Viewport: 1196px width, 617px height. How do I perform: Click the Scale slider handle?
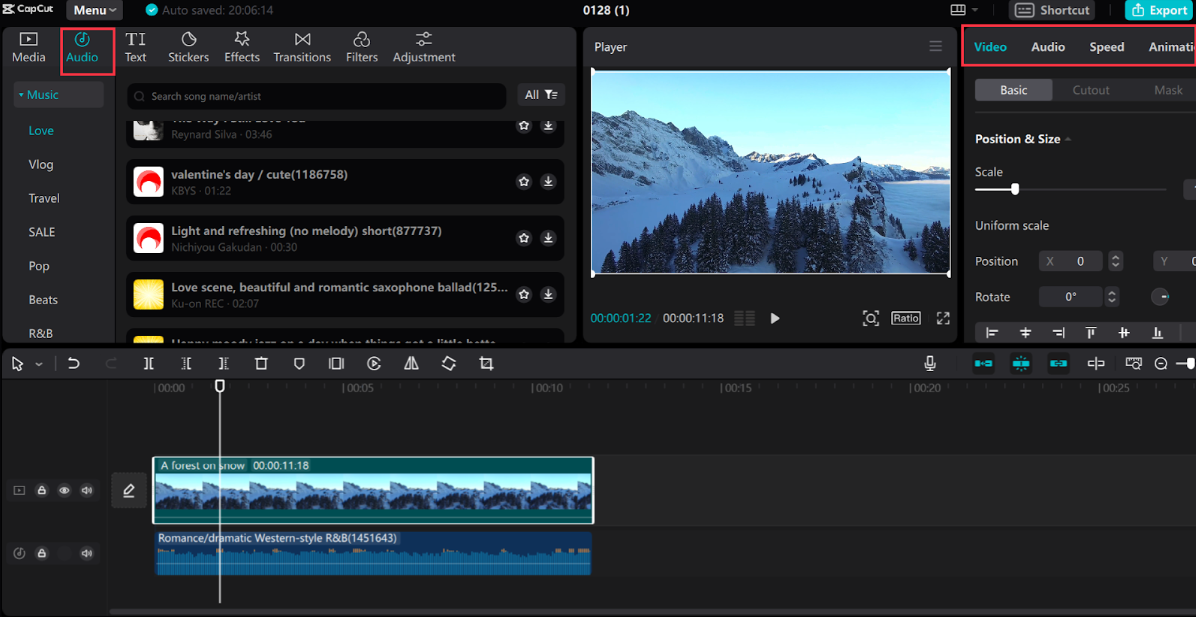pos(1015,189)
